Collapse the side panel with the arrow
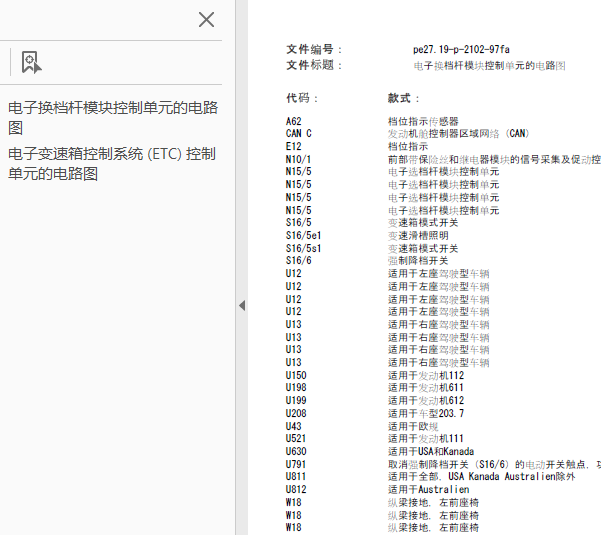Viewport: 601px width, 535px height. pos(242,305)
